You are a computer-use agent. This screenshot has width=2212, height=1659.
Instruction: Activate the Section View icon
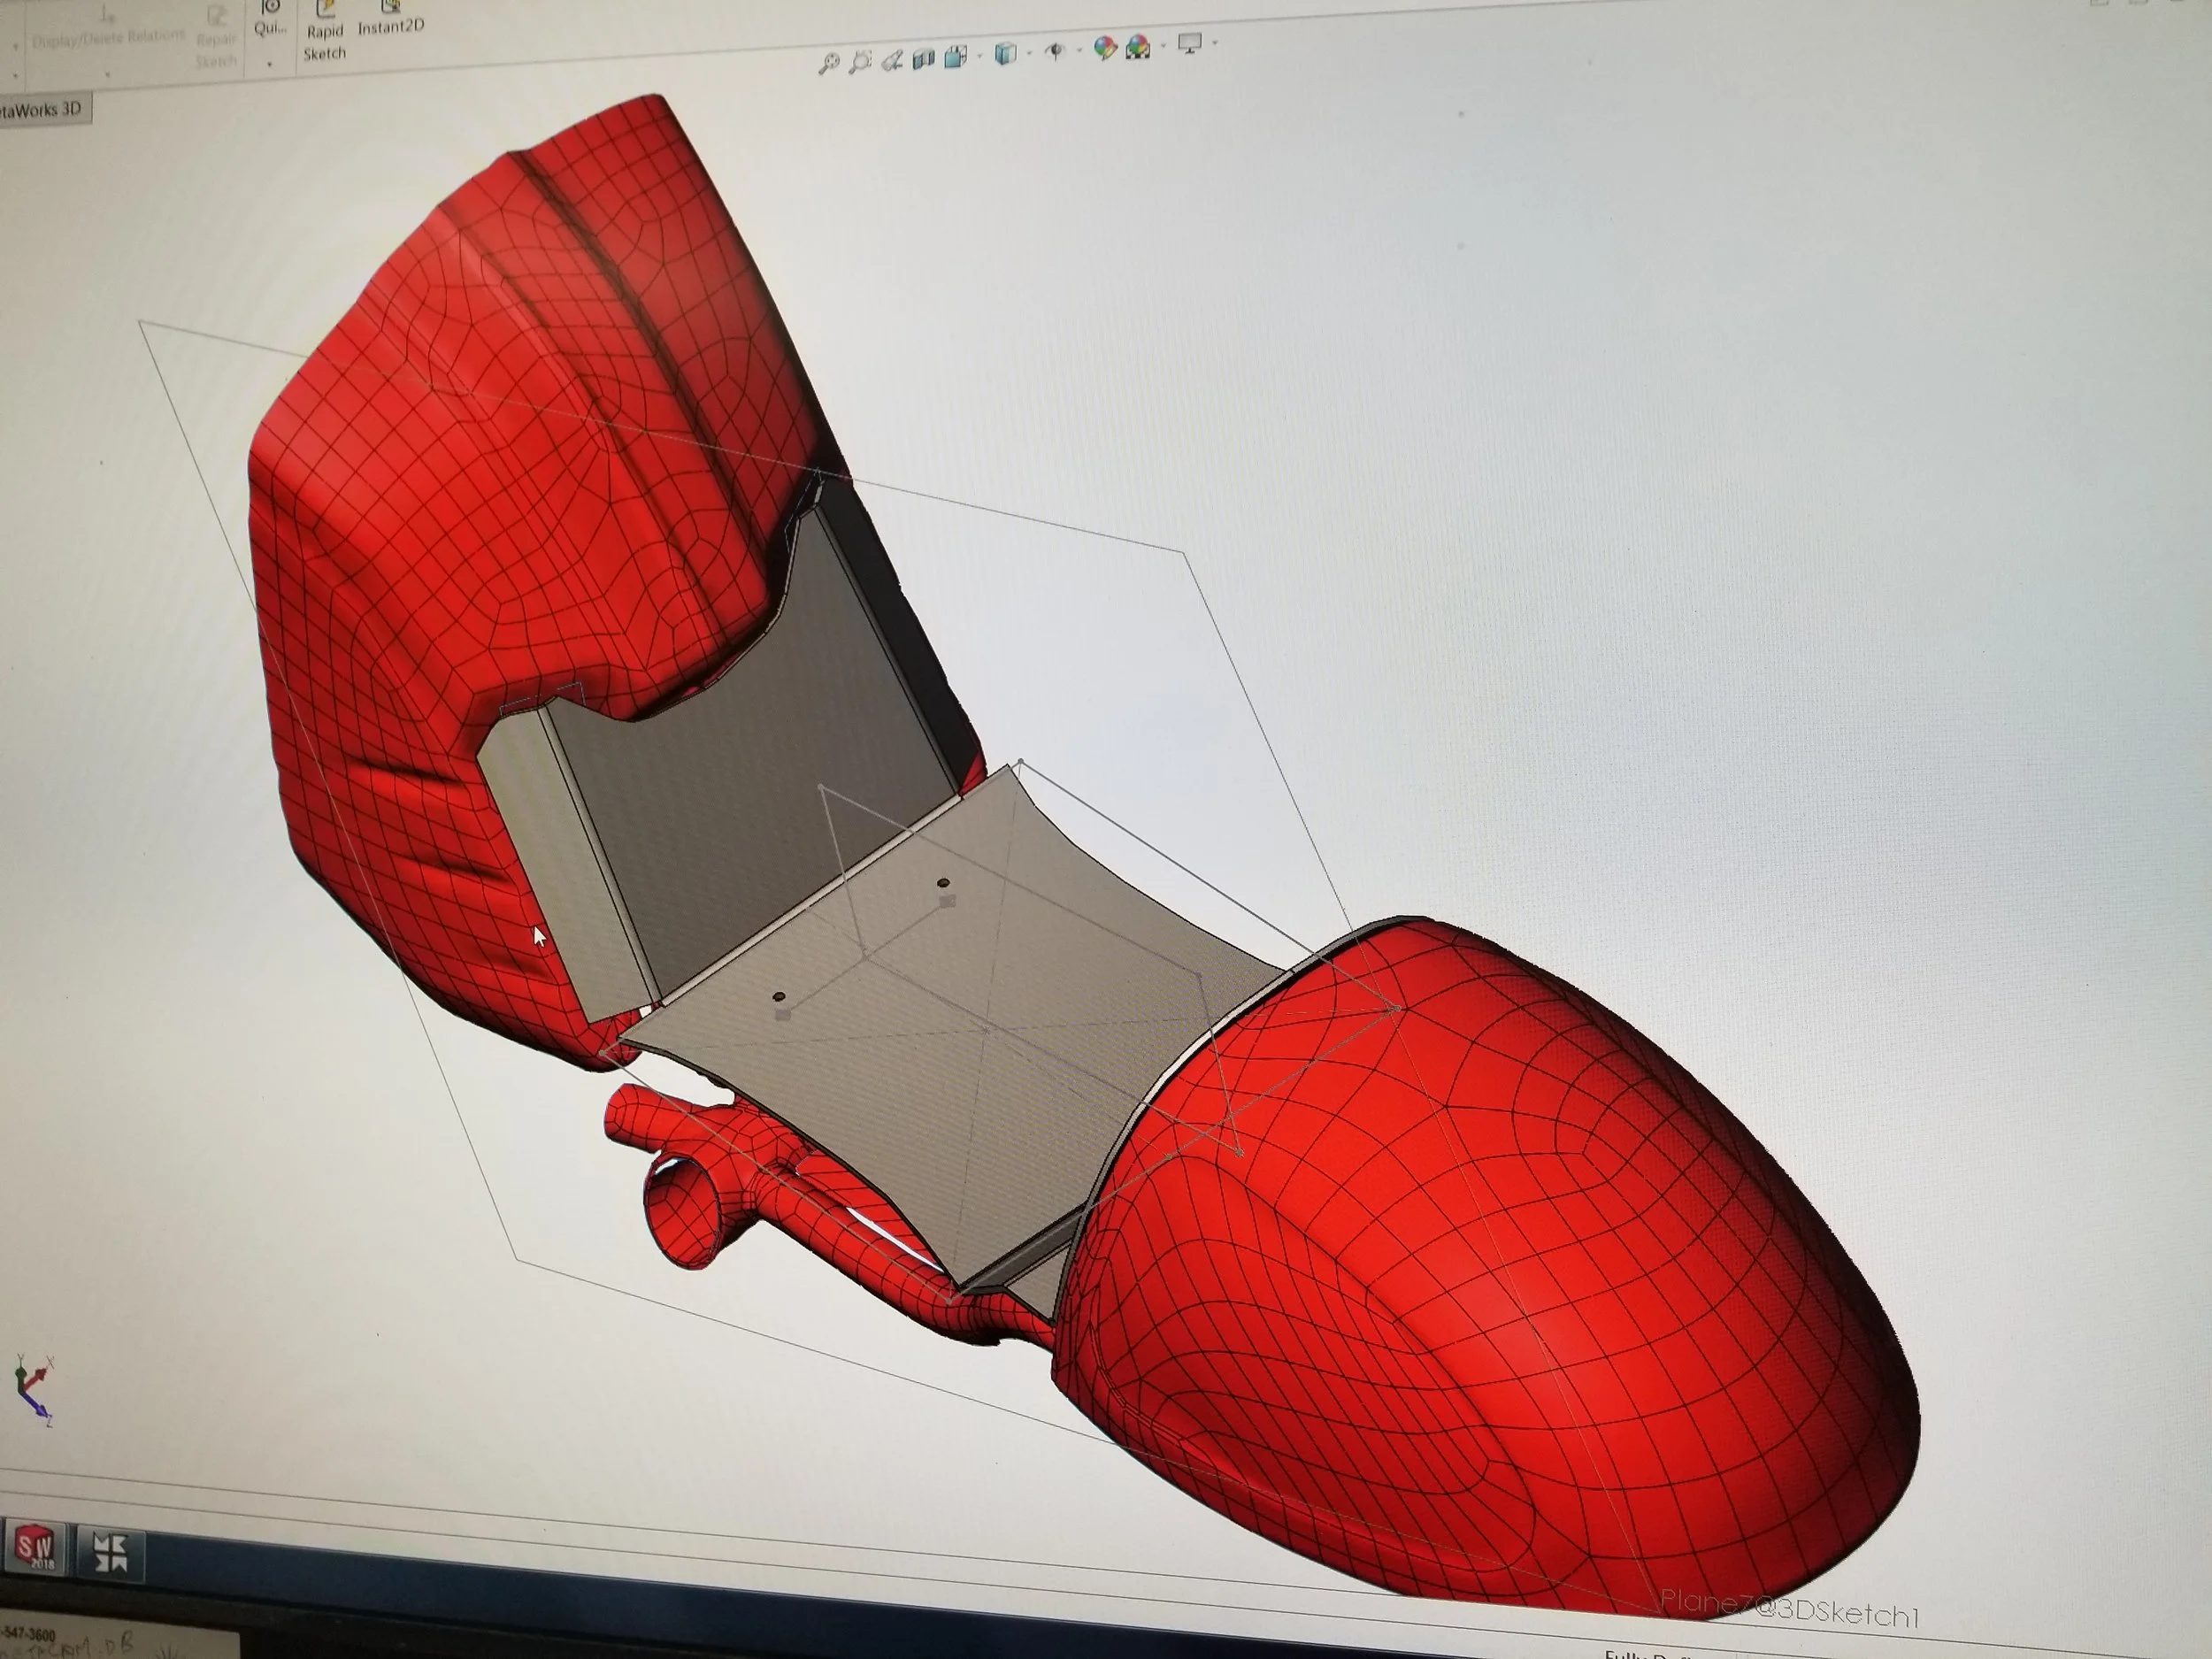click(923, 58)
